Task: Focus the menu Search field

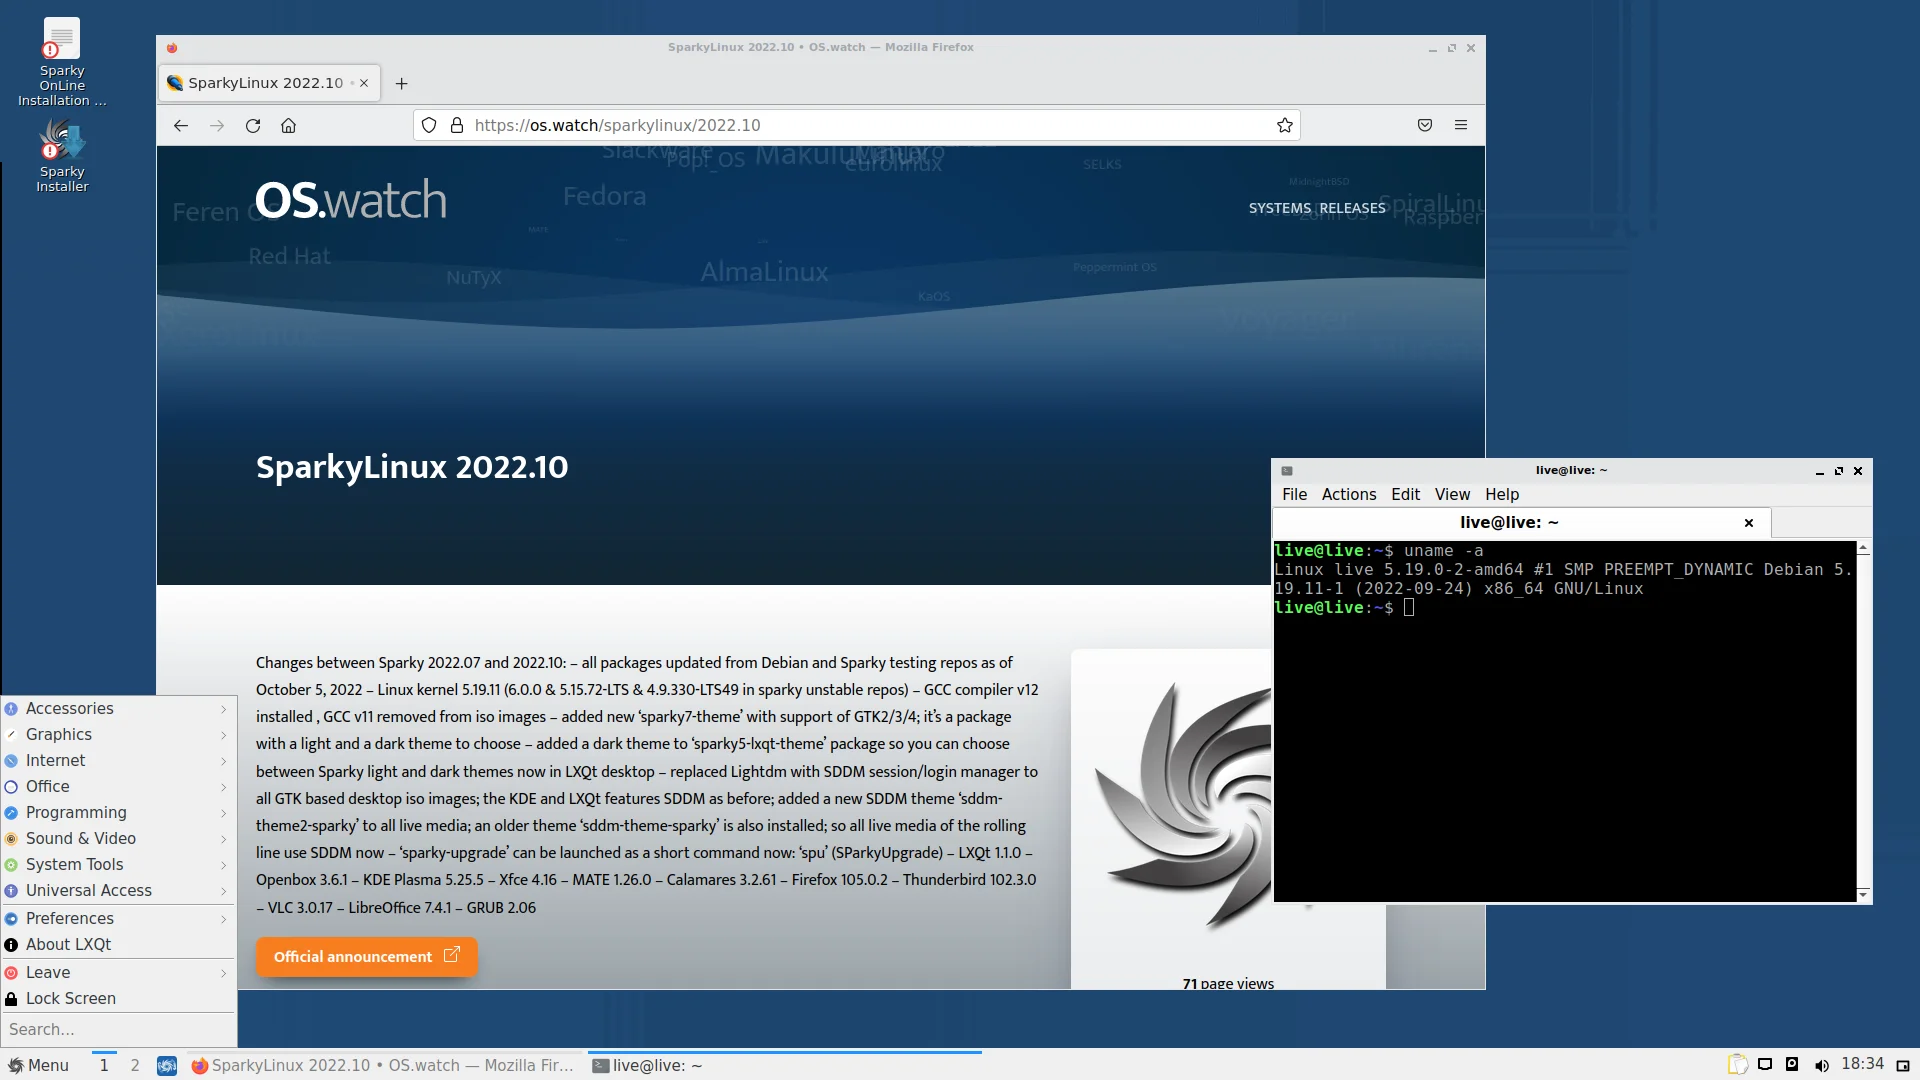Action: [119, 1029]
